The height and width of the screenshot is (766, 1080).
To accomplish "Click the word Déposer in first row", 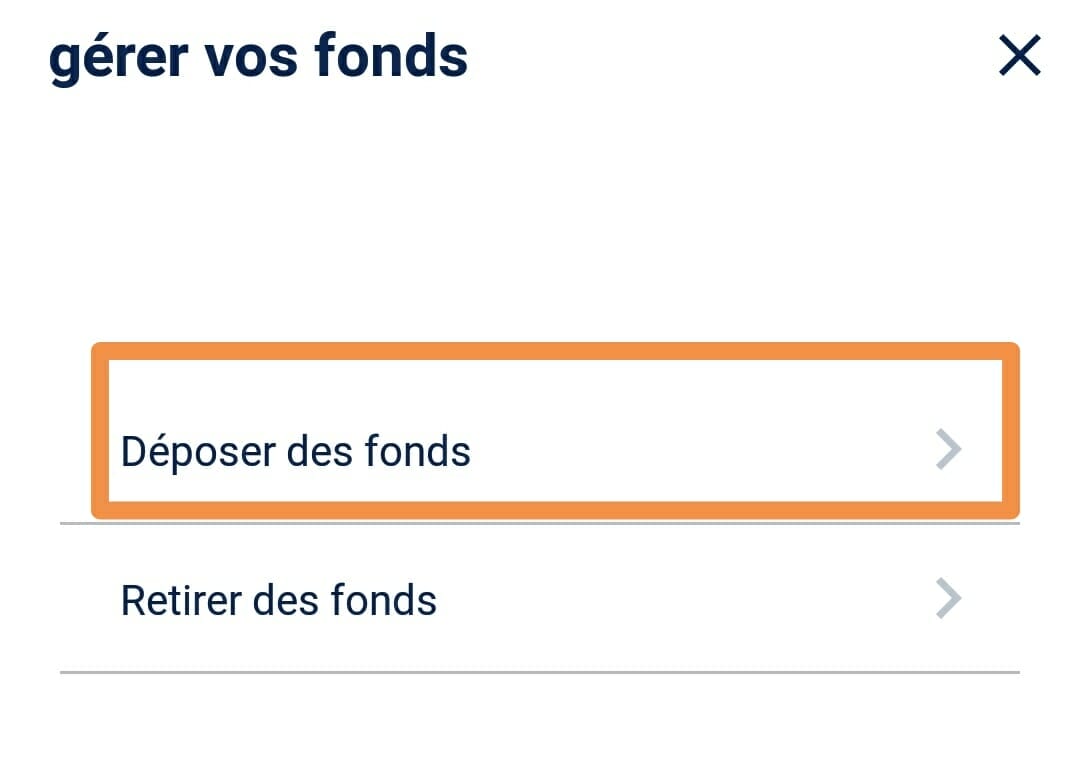I will point(197,451).
